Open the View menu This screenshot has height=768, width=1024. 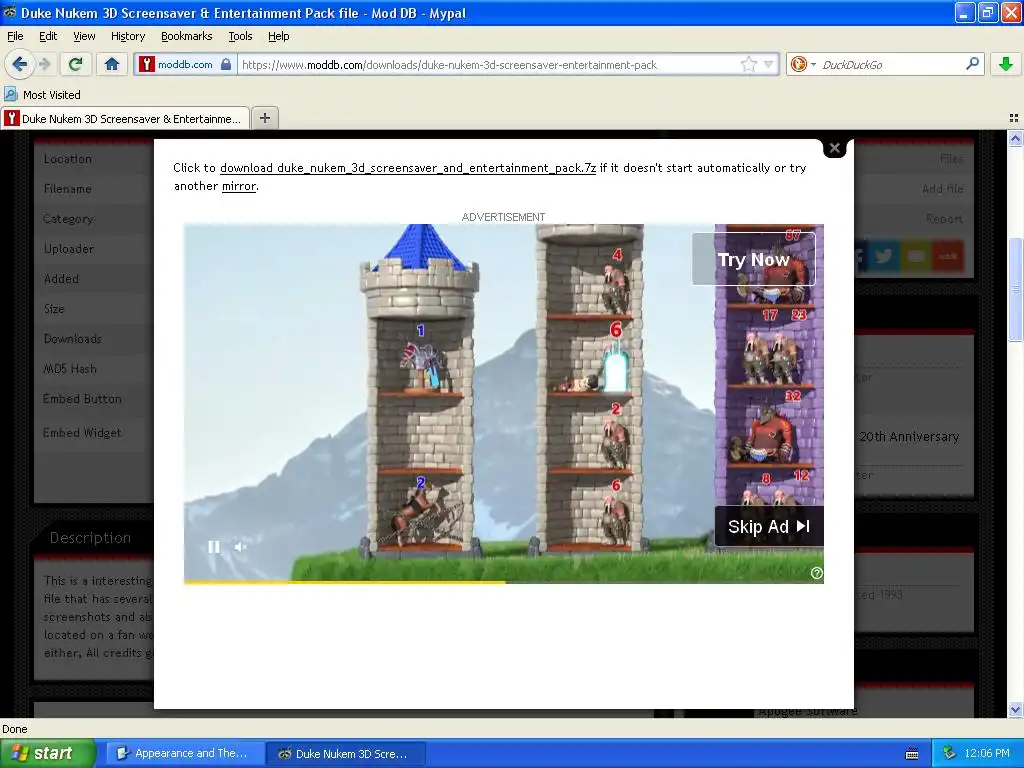pos(84,36)
